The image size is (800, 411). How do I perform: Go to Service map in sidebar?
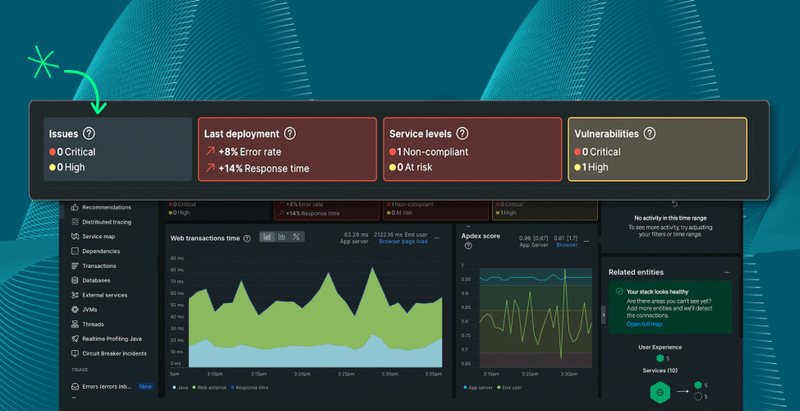98,236
